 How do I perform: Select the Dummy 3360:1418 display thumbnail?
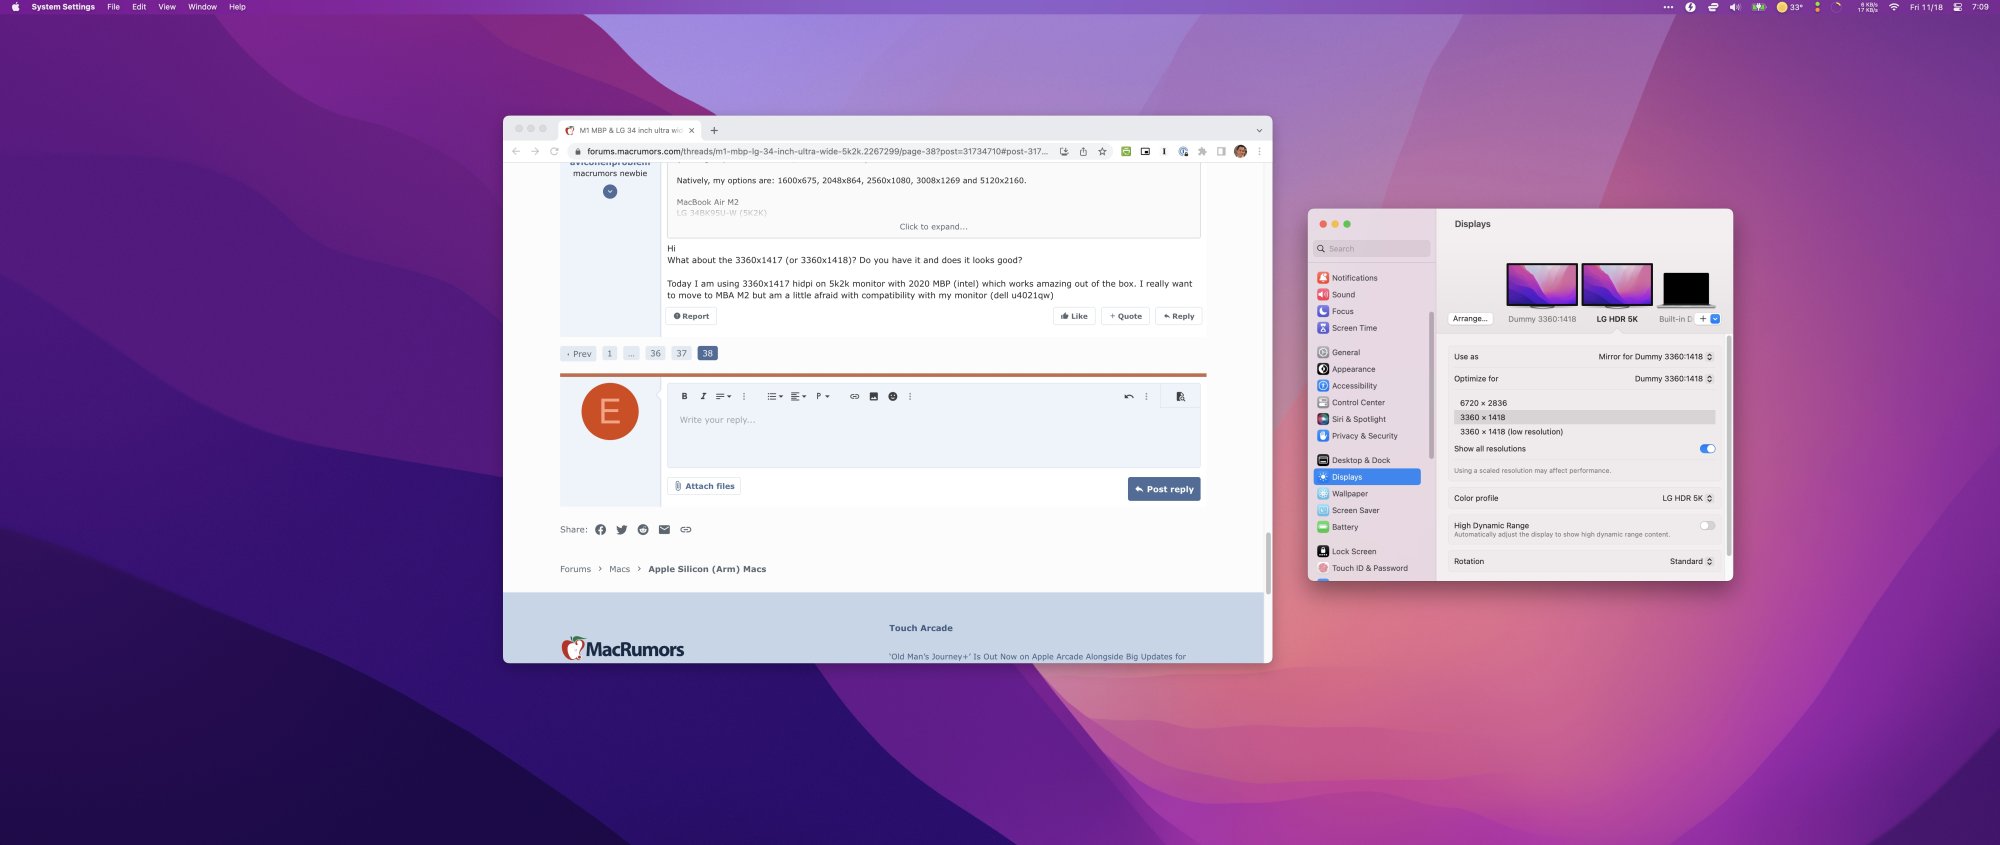point(1542,285)
